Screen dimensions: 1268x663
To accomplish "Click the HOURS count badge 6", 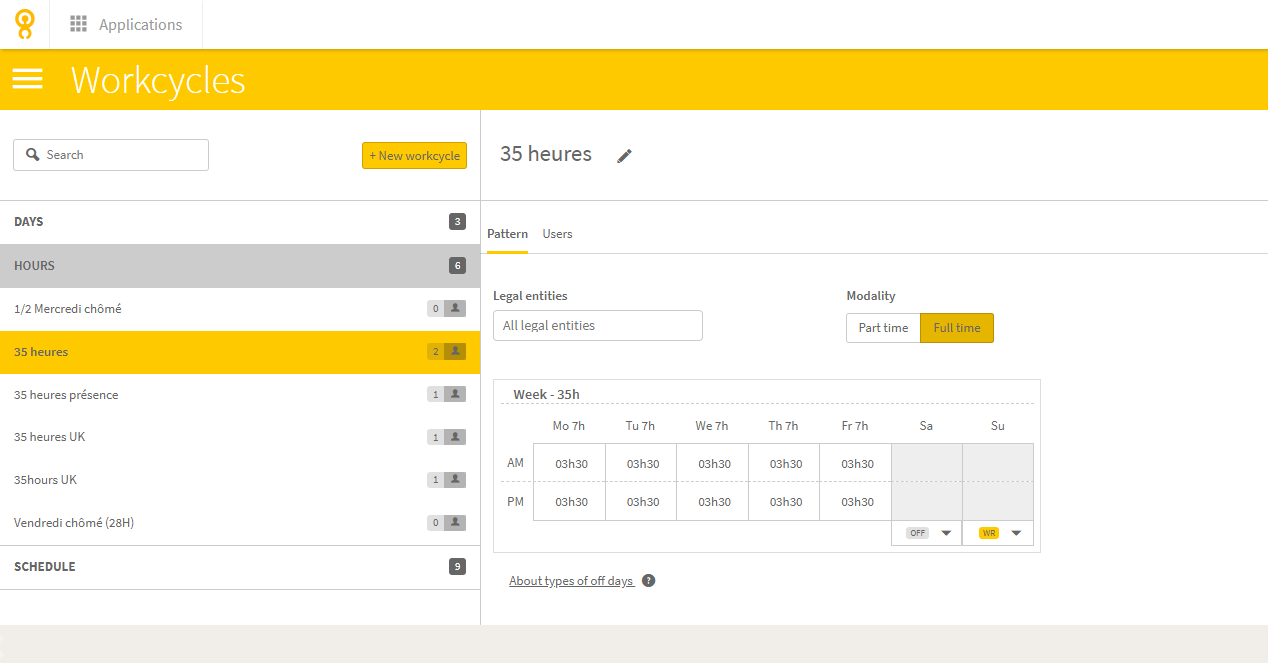I will 457,266.
